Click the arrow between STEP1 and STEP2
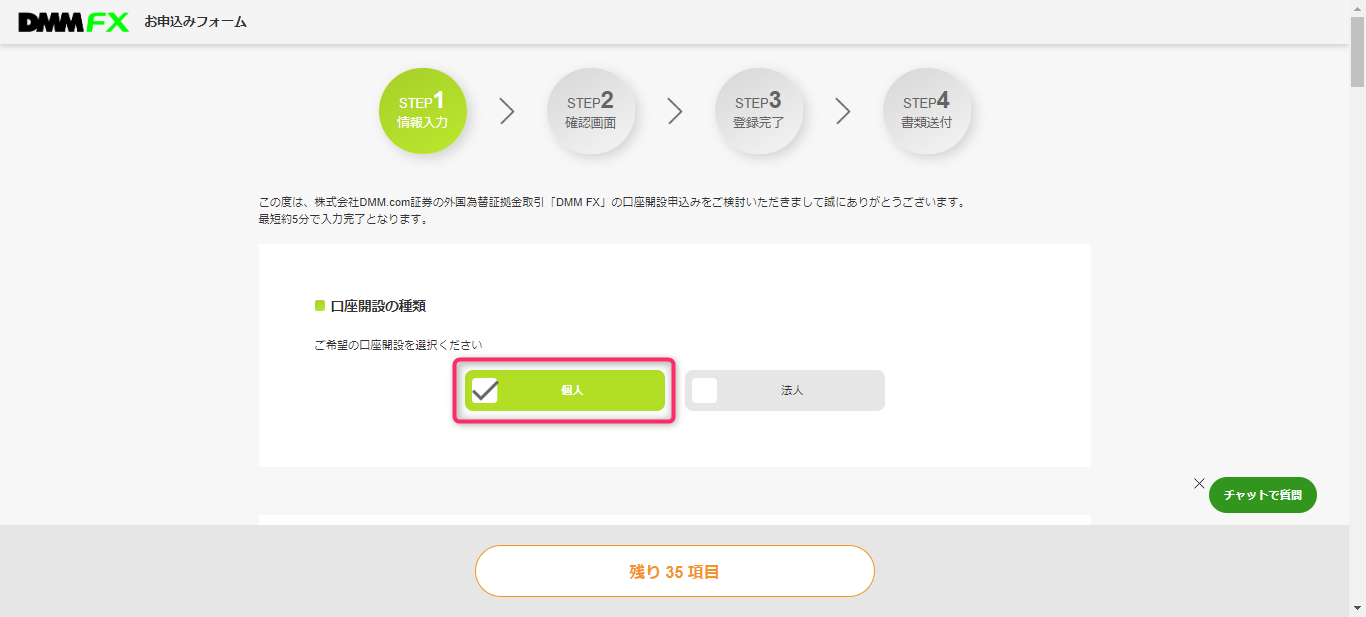This screenshot has width=1366, height=617. click(506, 112)
